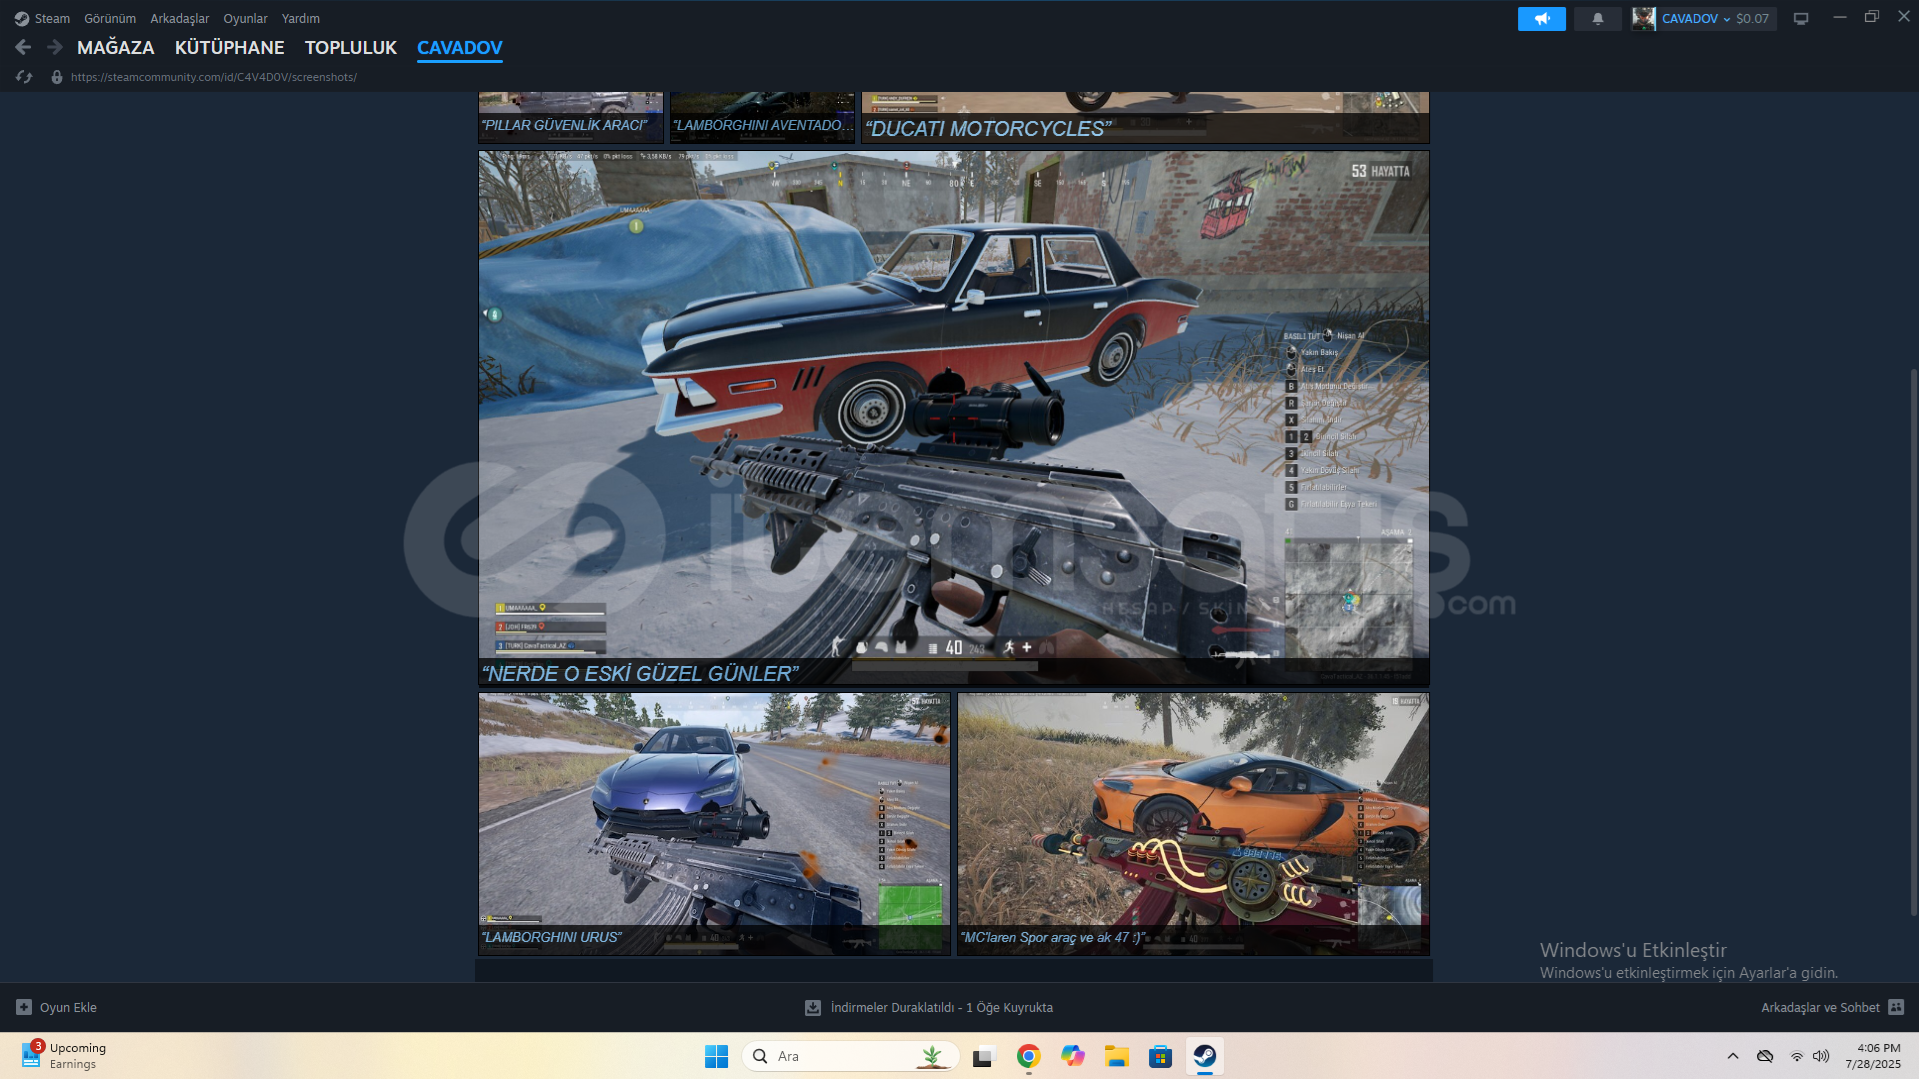Click Oyun Ekle to add a game
1919x1079 pixels.
[68, 1008]
